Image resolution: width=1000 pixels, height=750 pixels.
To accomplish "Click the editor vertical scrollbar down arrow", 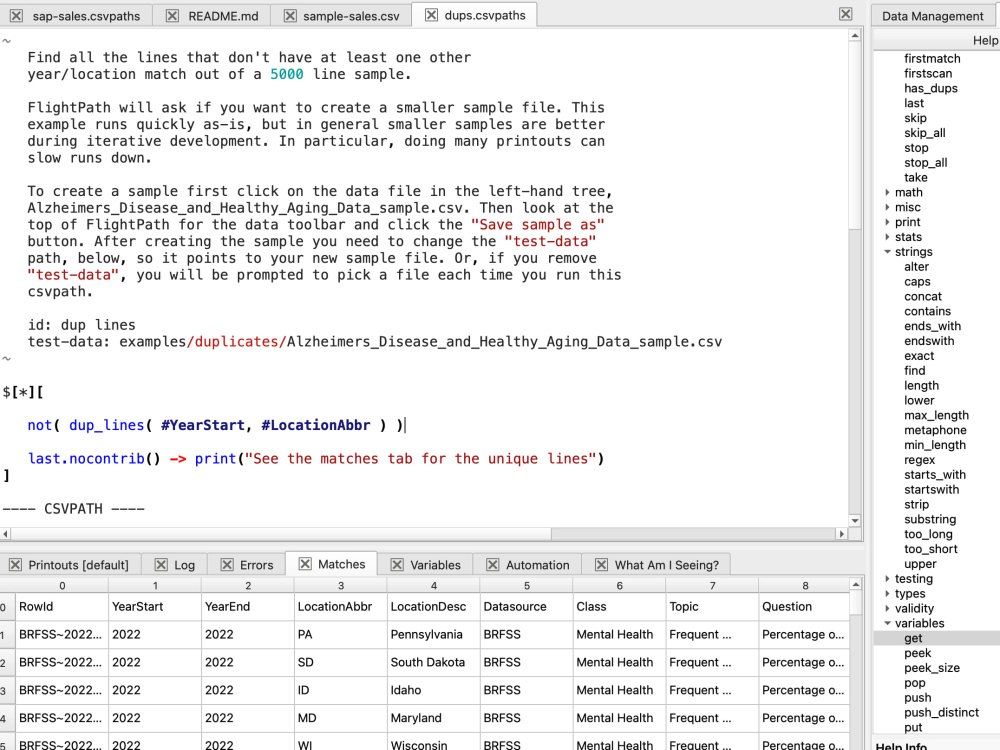I will pos(855,520).
